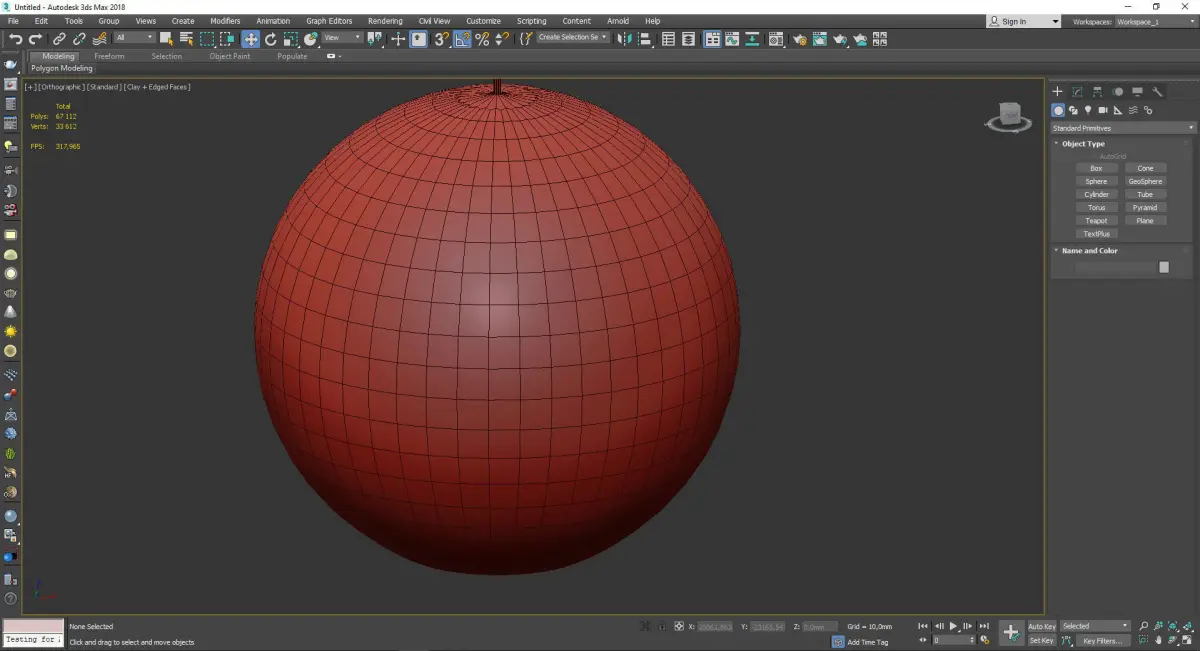Open the Curve Editor icon
1200x651 pixels.
pos(732,39)
